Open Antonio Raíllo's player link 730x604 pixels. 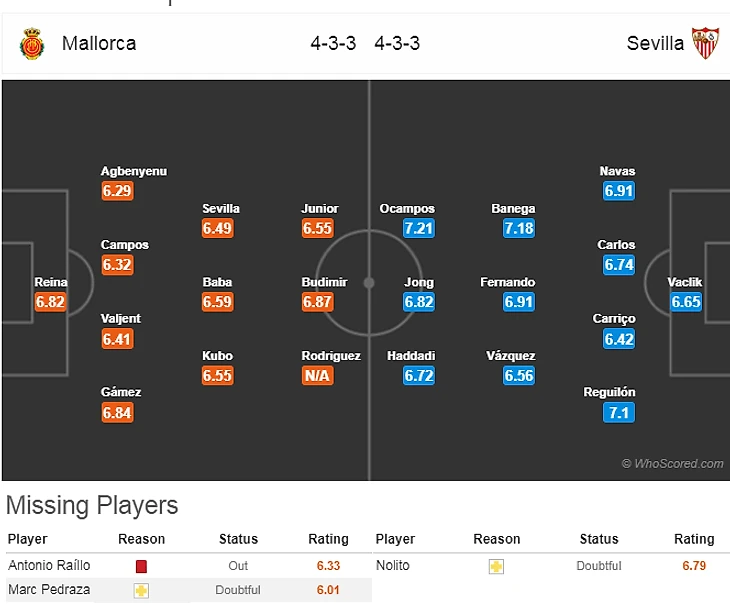(49, 566)
